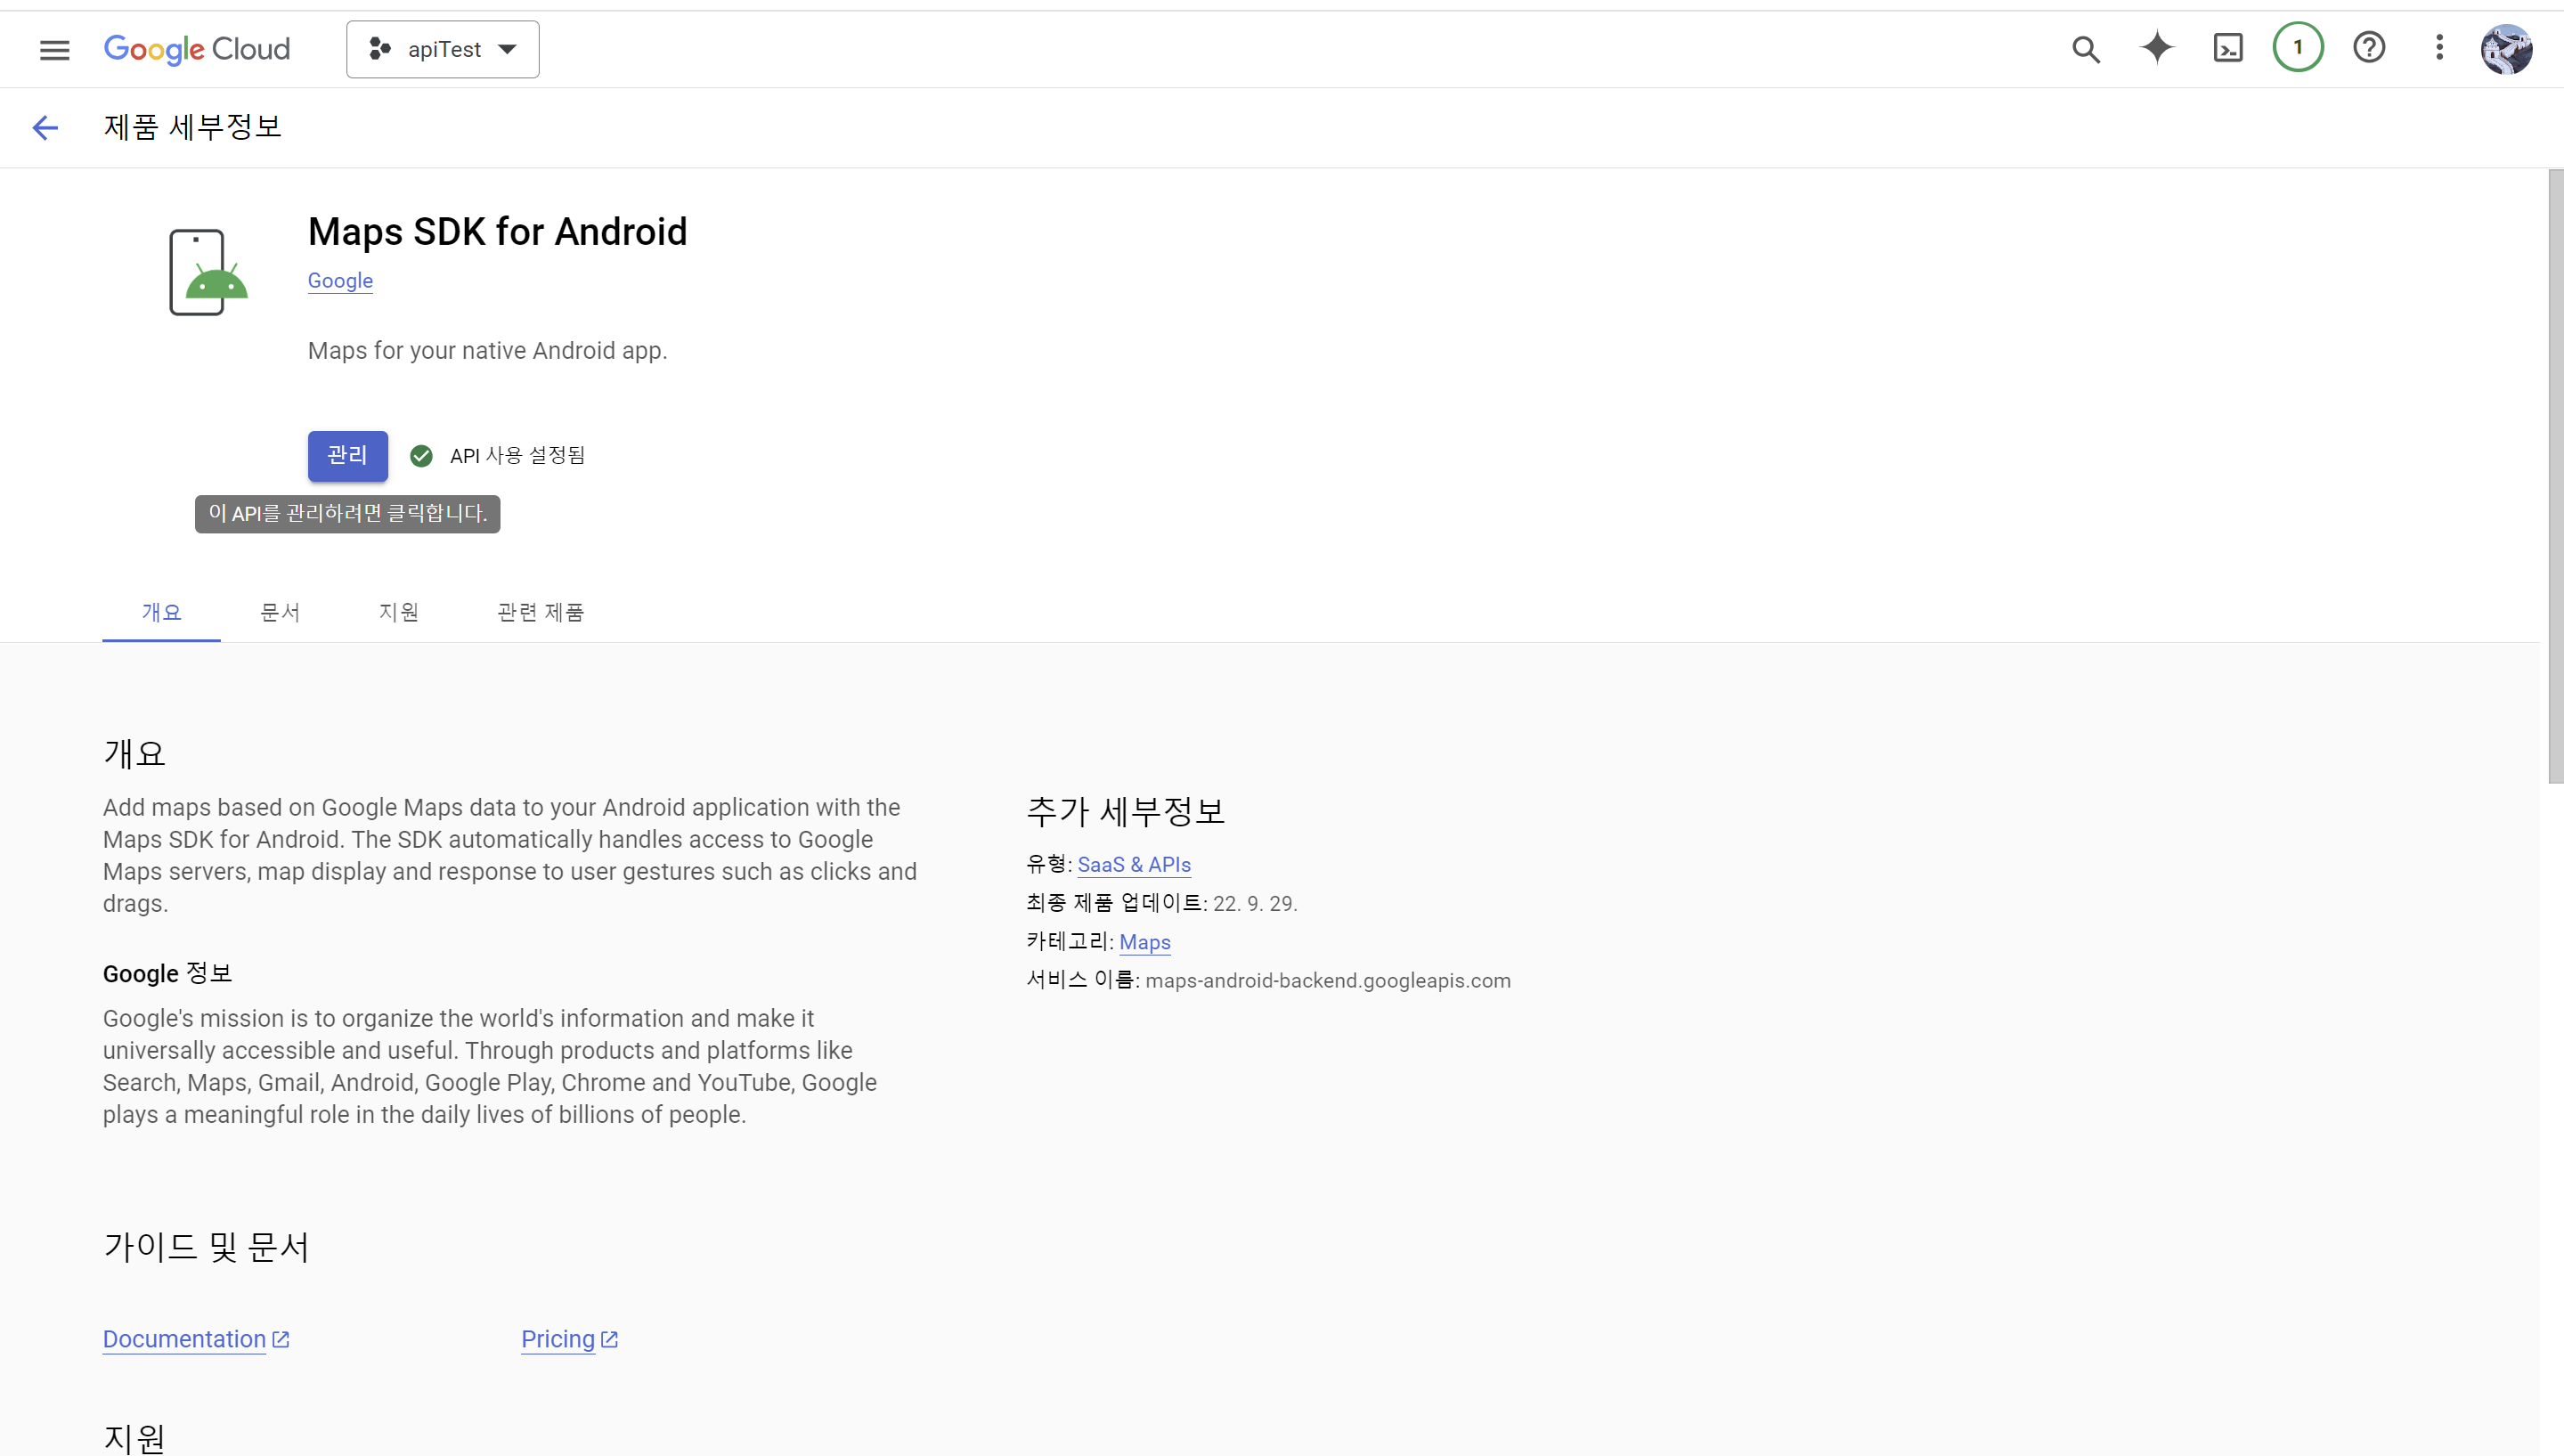Click the Google Cloud logo

coord(197,49)
